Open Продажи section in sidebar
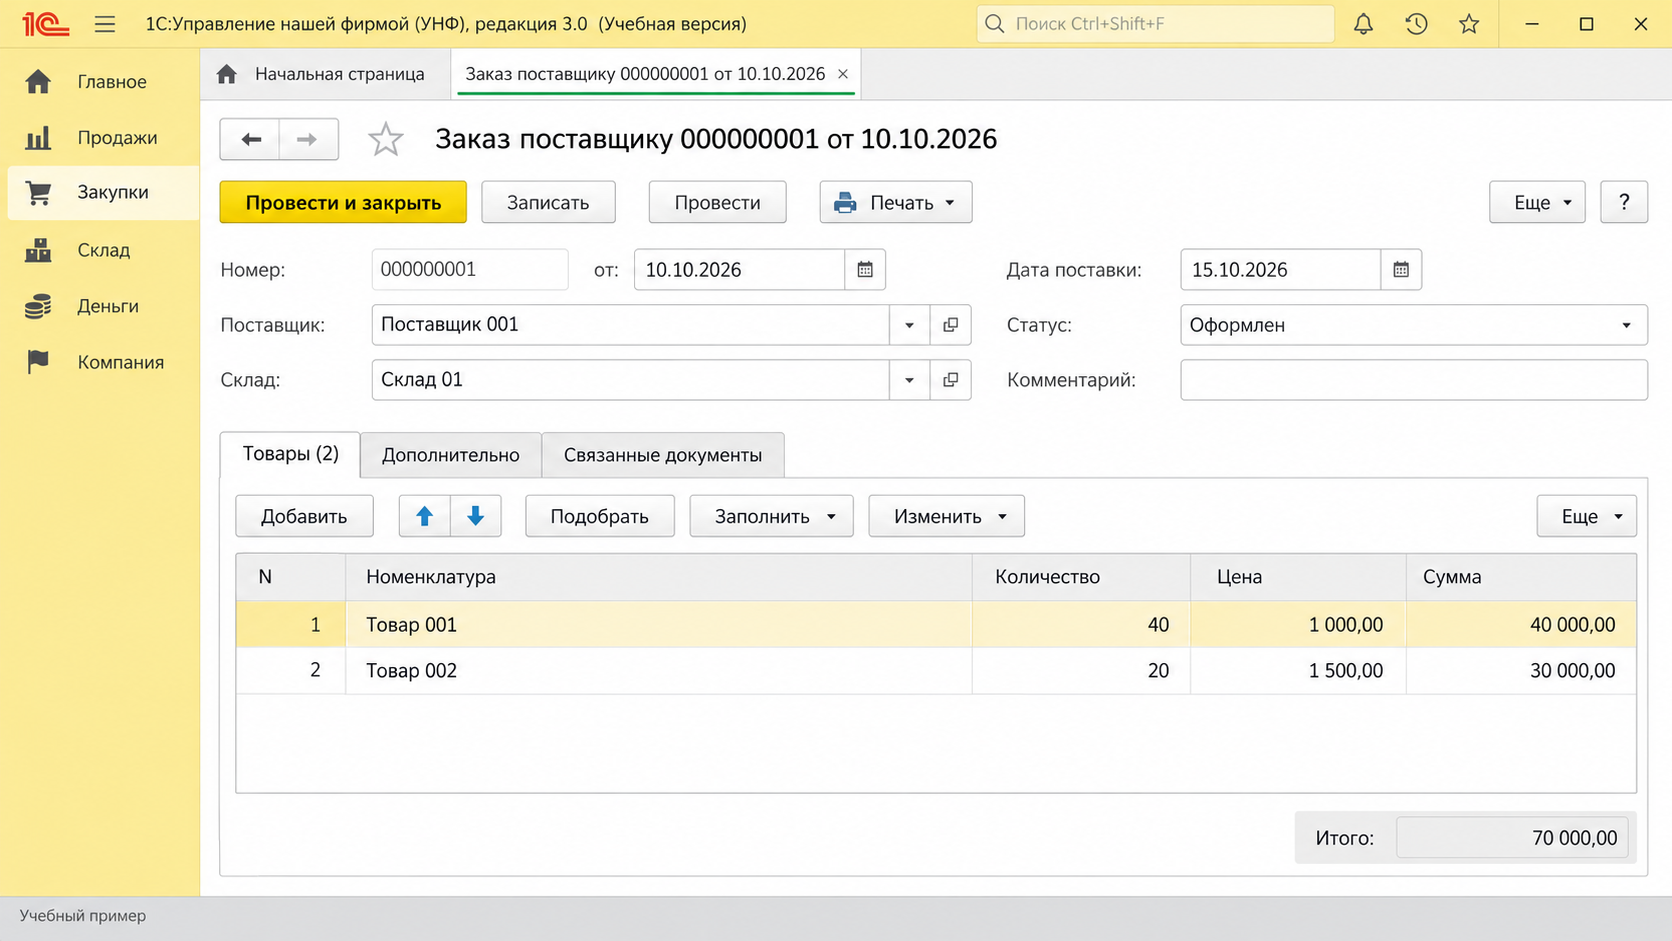1672x941 pixels. pyautogui.click(x=100, y=138)
